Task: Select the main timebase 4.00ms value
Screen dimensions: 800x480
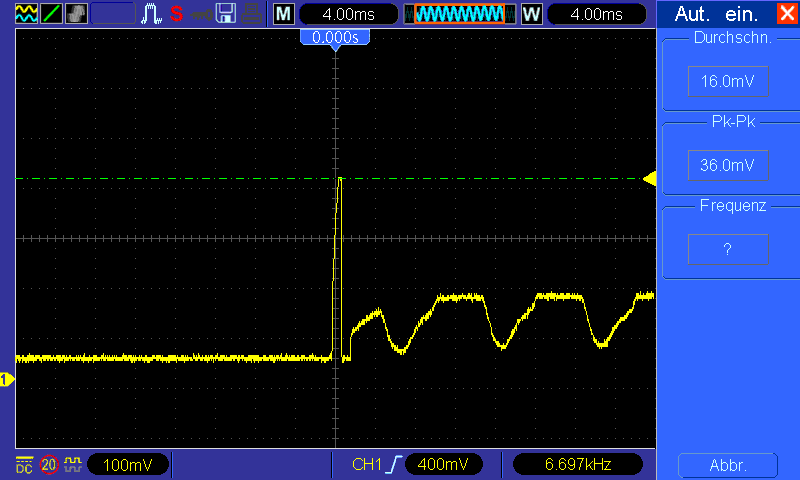Action: 348,14
